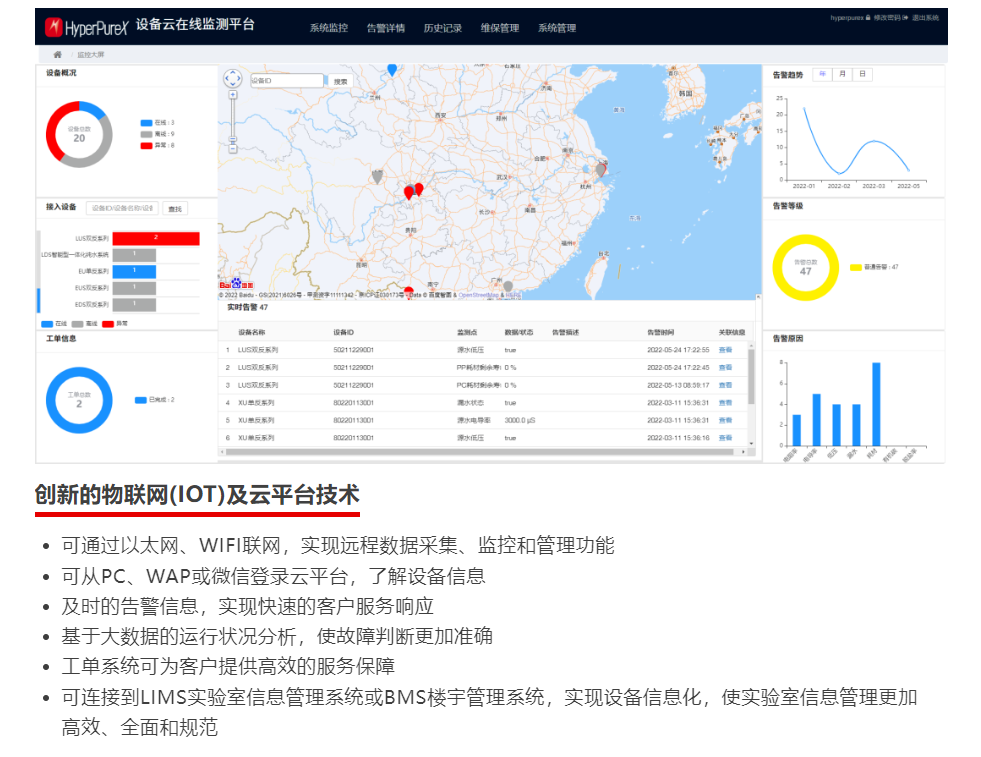Click the left red alarm marker on the map
The height and width of the screenshot is (757, 981).
(x=408, y=191)
